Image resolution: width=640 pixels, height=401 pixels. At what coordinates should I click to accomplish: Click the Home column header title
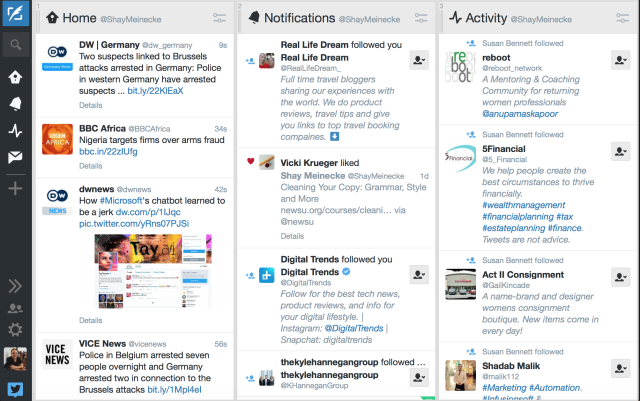pos(79,18)
